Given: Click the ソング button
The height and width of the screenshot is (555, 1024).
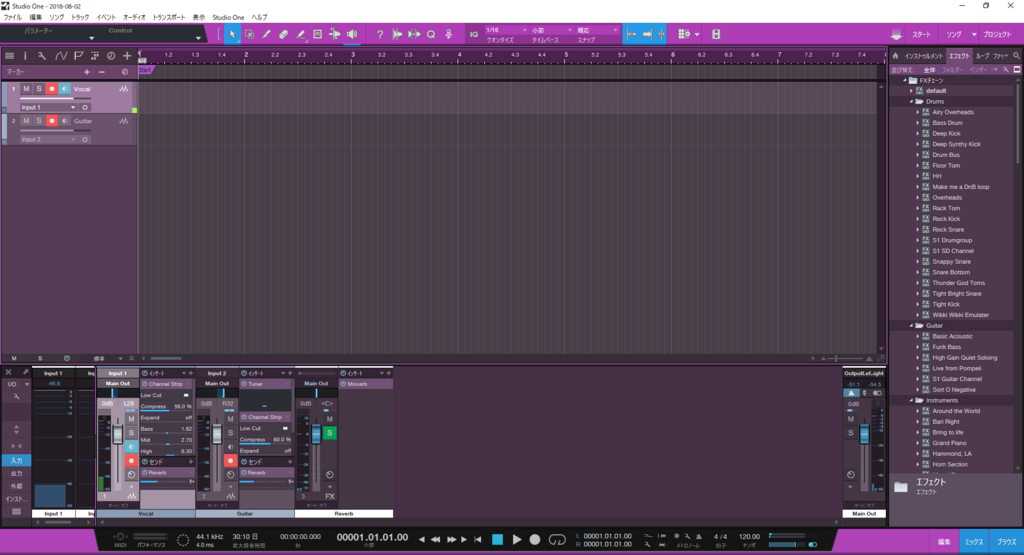Looking at the screenshot, I should coord(954,35).
